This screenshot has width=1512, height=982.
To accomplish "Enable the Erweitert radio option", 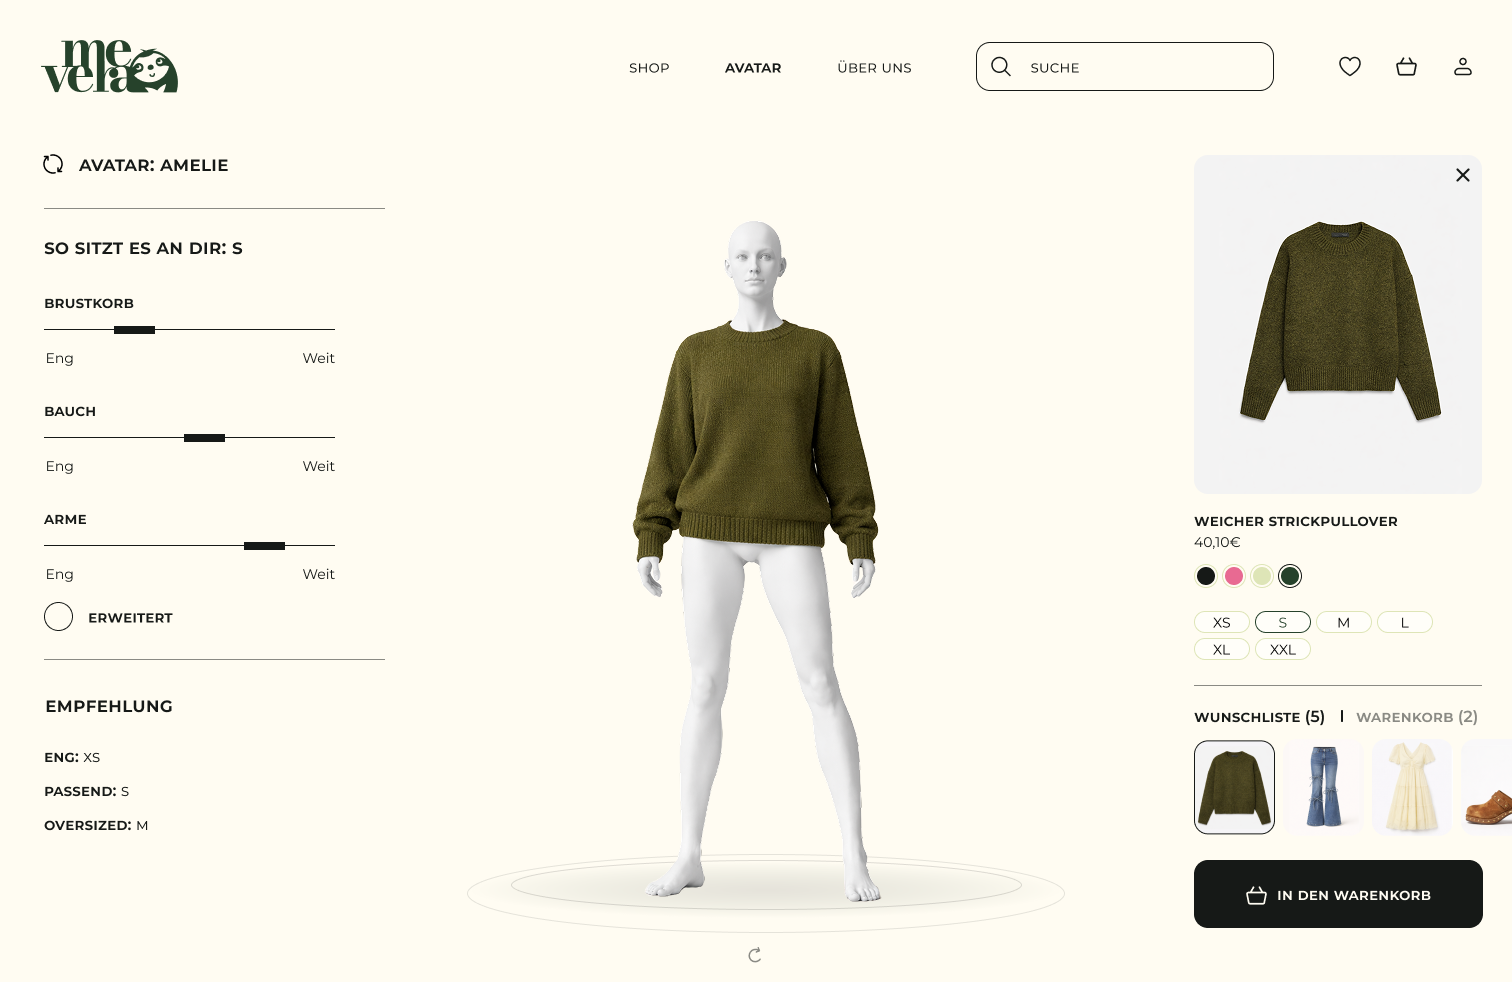I will click(59, 617).
